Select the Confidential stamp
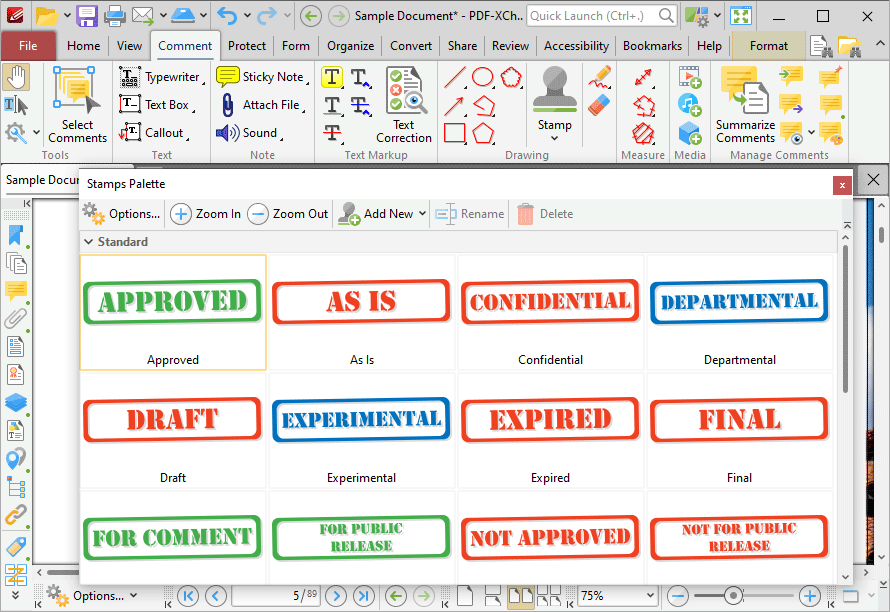 click(x=550, y=313)
